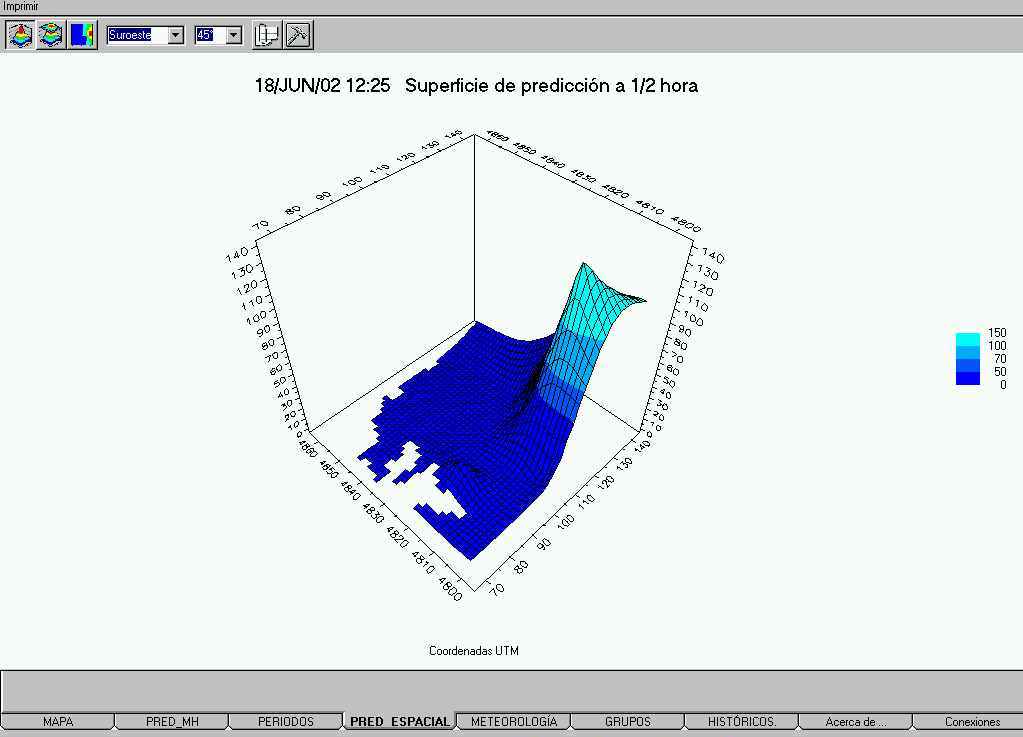Click the 'Coordenadas UTM' axis caption
Viewport: 1023px width, 737px height.
coord(474,650)
